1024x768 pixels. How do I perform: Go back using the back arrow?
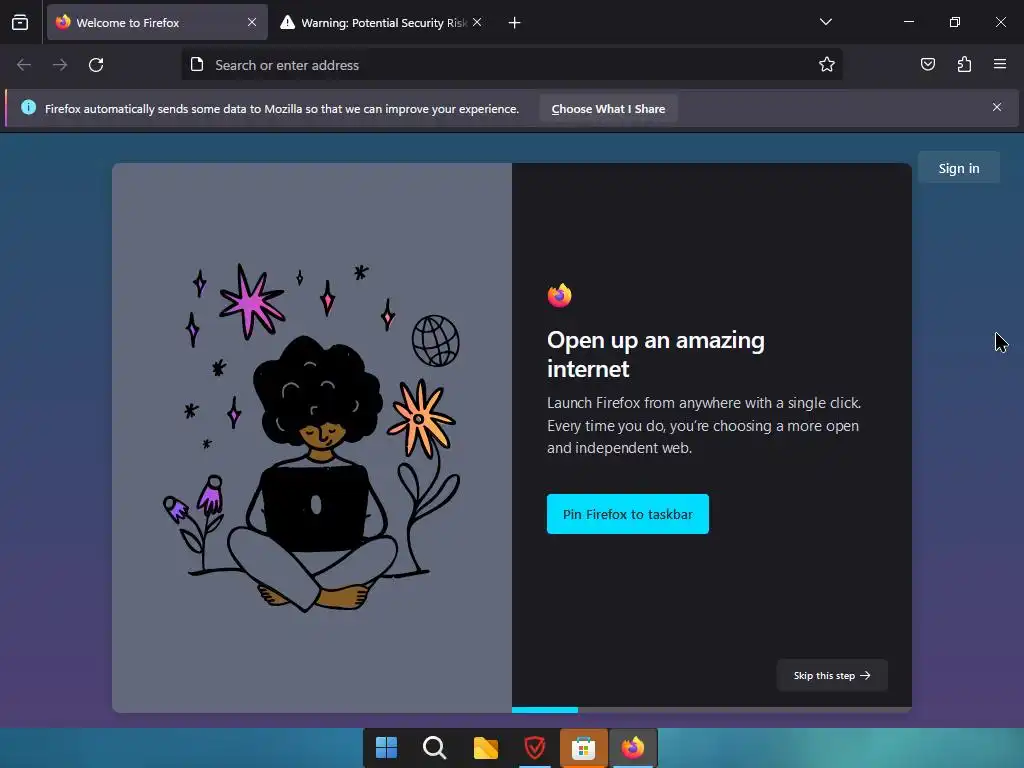point(24,65)
